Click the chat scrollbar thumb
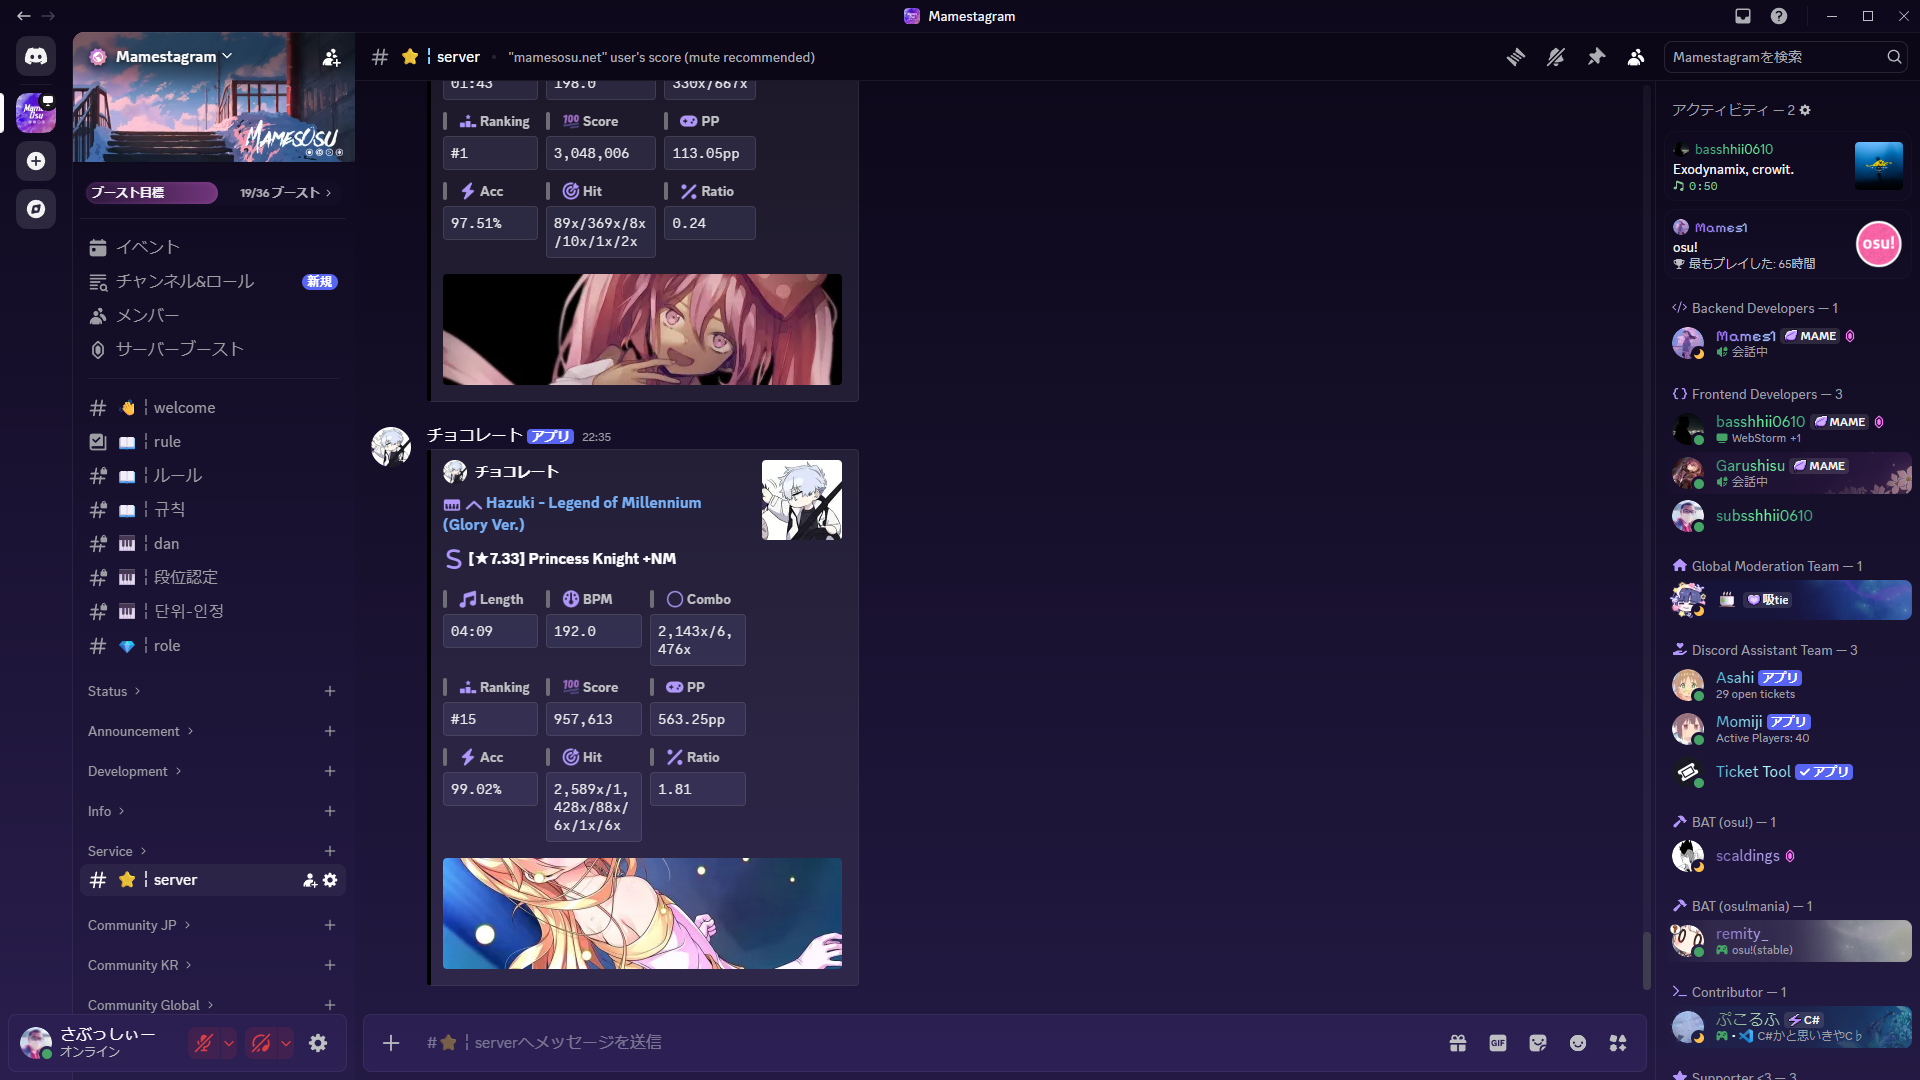 (1646, 960)
